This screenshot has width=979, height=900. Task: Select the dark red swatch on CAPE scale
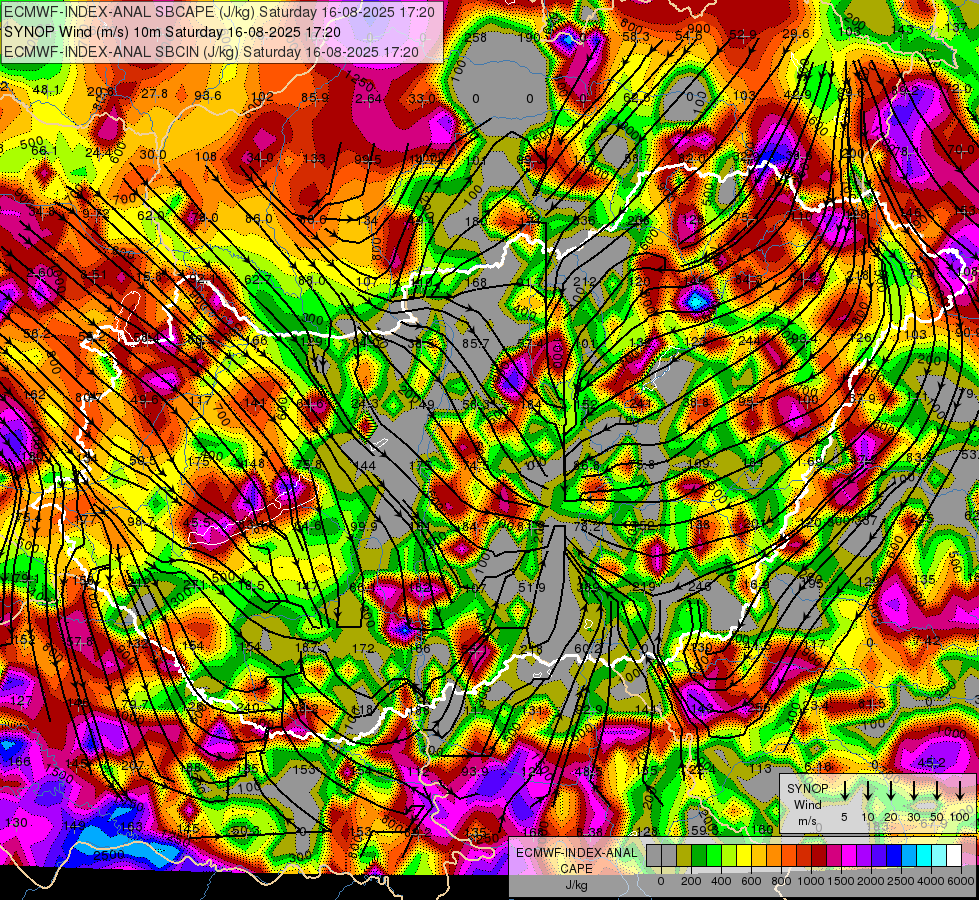click(x=820, y=856)
